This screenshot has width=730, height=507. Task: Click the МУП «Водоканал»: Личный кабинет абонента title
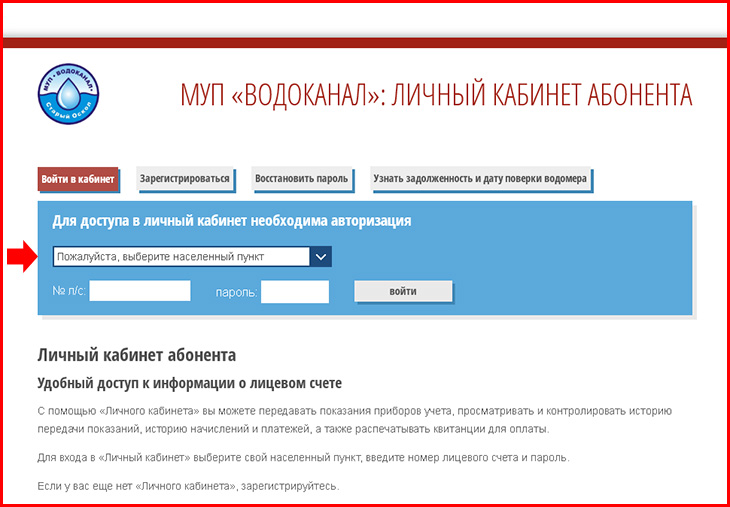436,95
